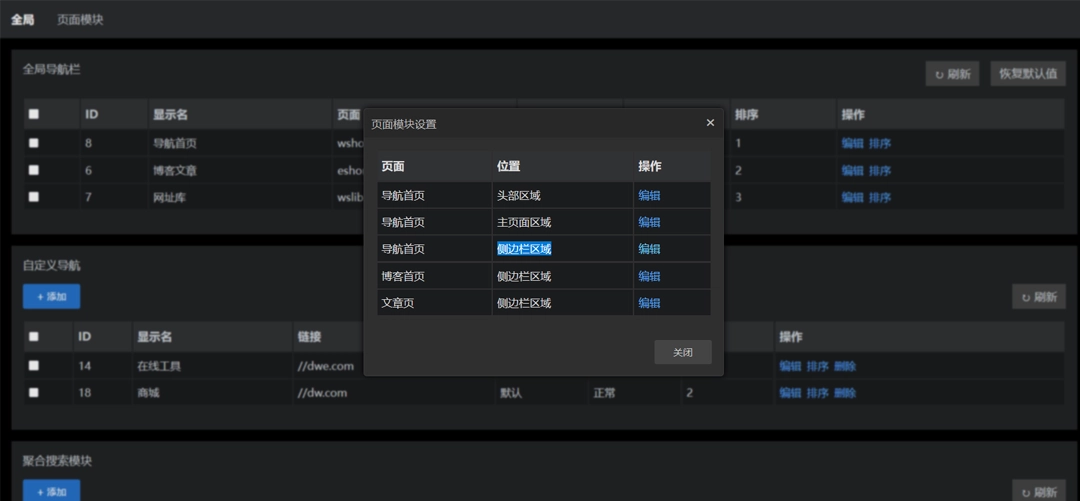The height and width of the screenshot is (501, 1080).
Task: Edit the 博客首页 侧边栏区域 module
Action: tap(649, 276)
